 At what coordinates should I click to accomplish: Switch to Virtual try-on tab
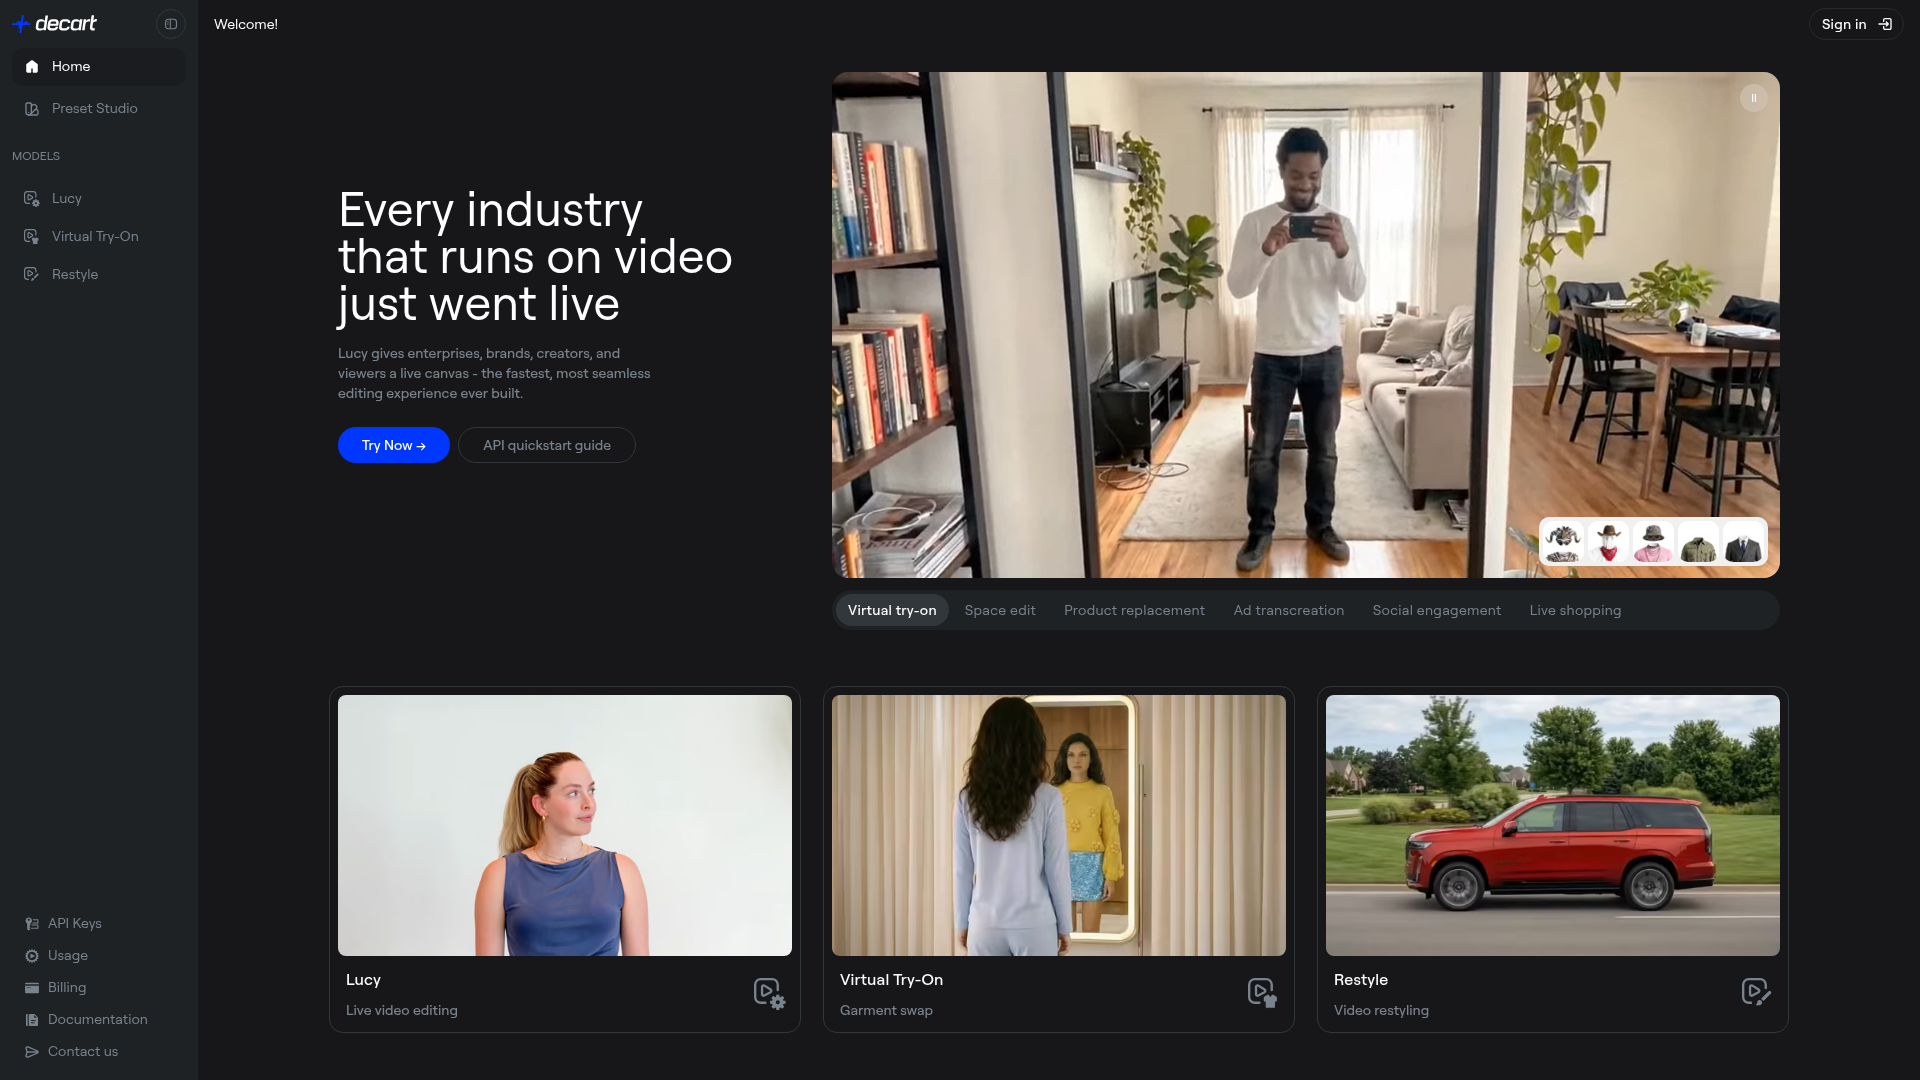click(x=892, y=610)
